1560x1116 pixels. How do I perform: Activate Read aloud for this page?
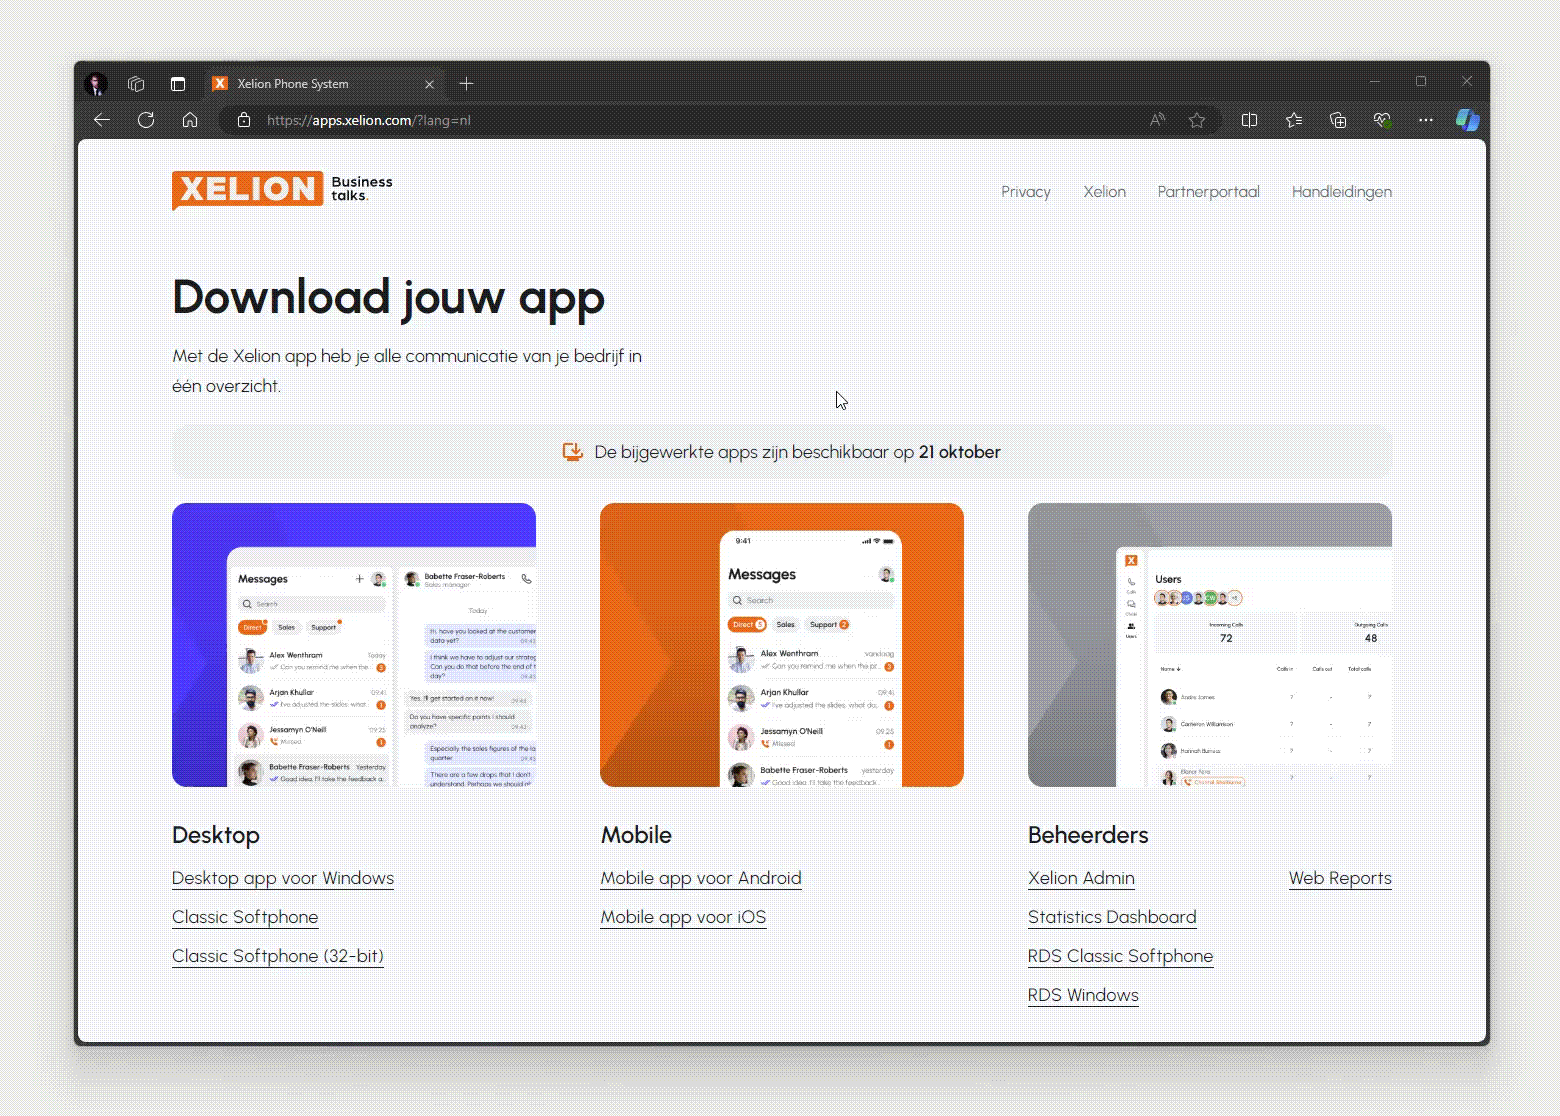1157,120
